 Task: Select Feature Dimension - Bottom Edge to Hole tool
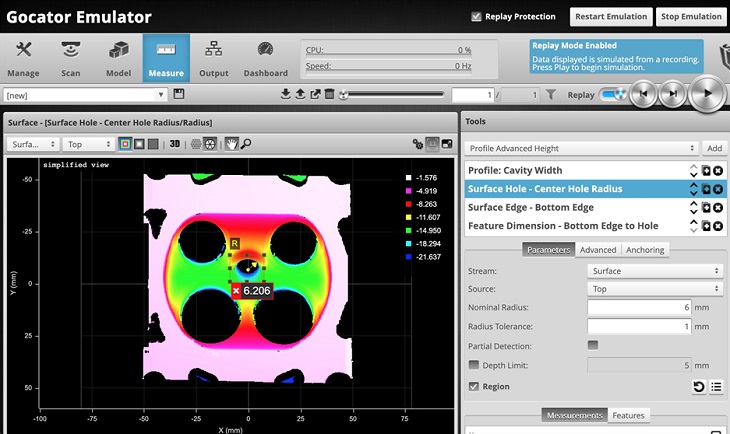(x=563, y=226)
